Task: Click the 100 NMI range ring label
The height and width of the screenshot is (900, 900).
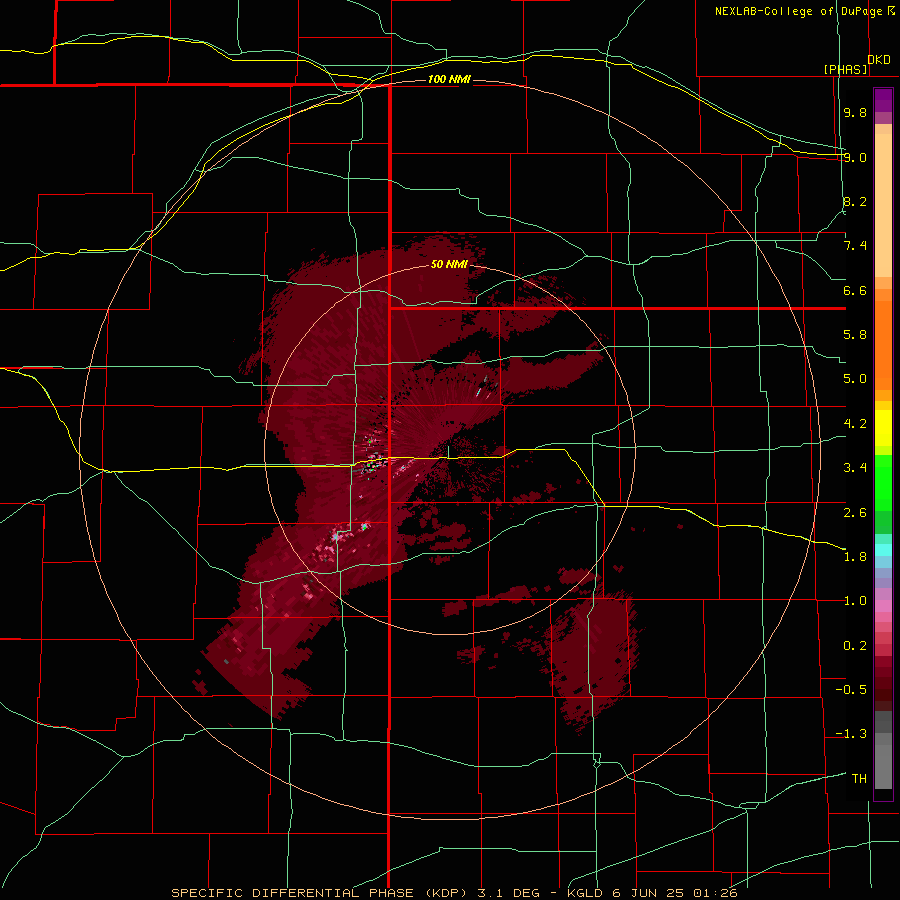Action: click(449, 79)
